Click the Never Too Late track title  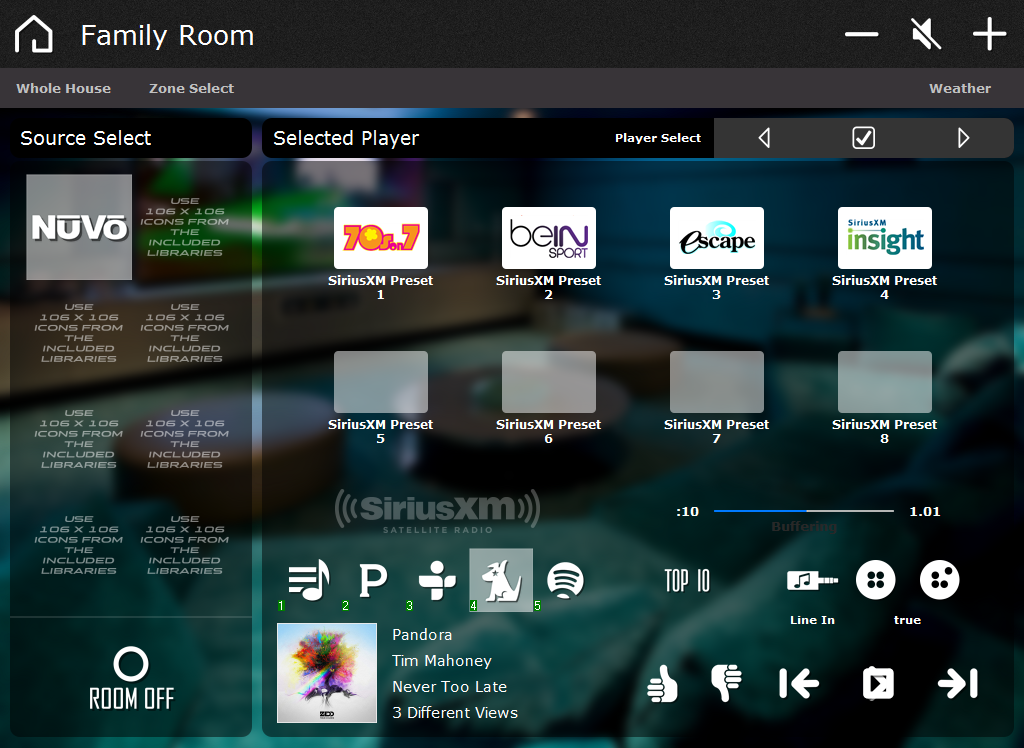pos(449,687)
